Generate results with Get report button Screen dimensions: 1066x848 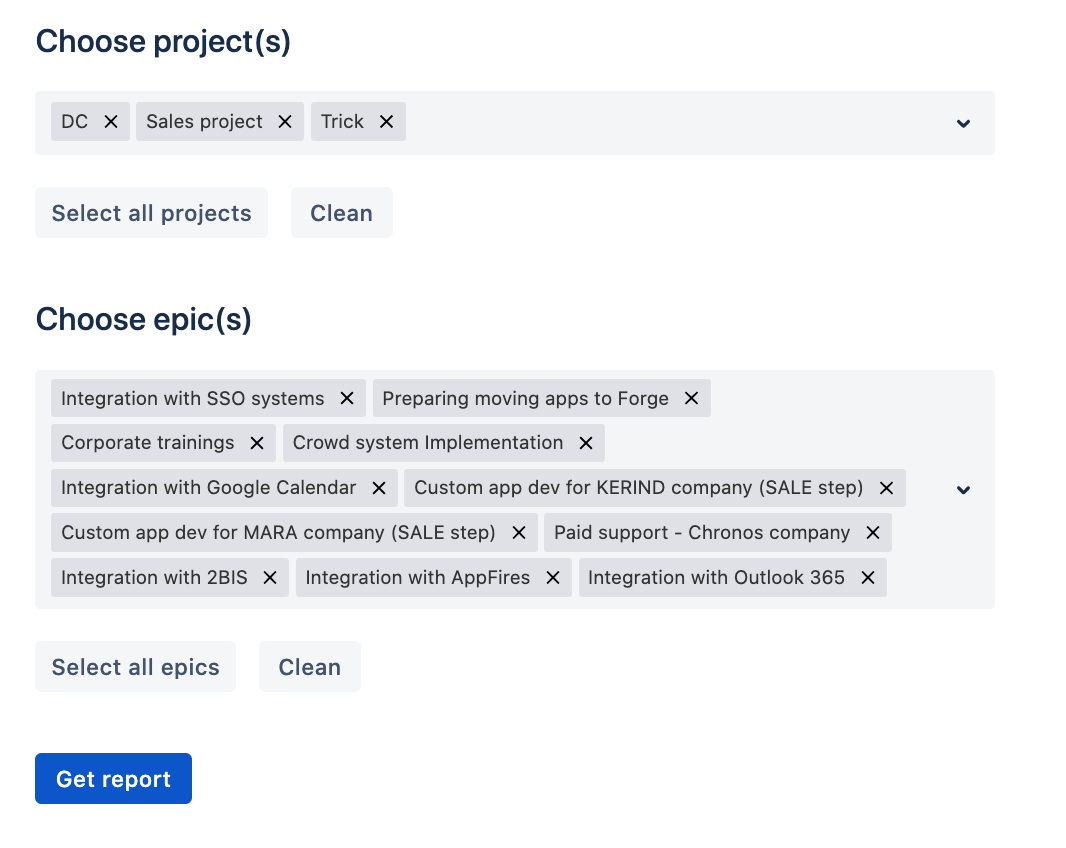click(x=113, y=779)
